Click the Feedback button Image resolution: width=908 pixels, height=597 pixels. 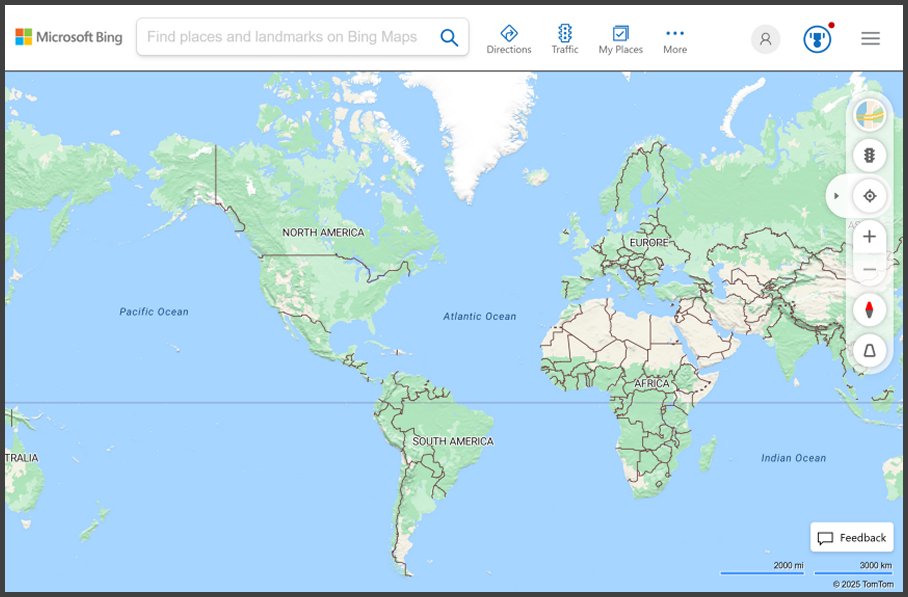click(852, 538)
